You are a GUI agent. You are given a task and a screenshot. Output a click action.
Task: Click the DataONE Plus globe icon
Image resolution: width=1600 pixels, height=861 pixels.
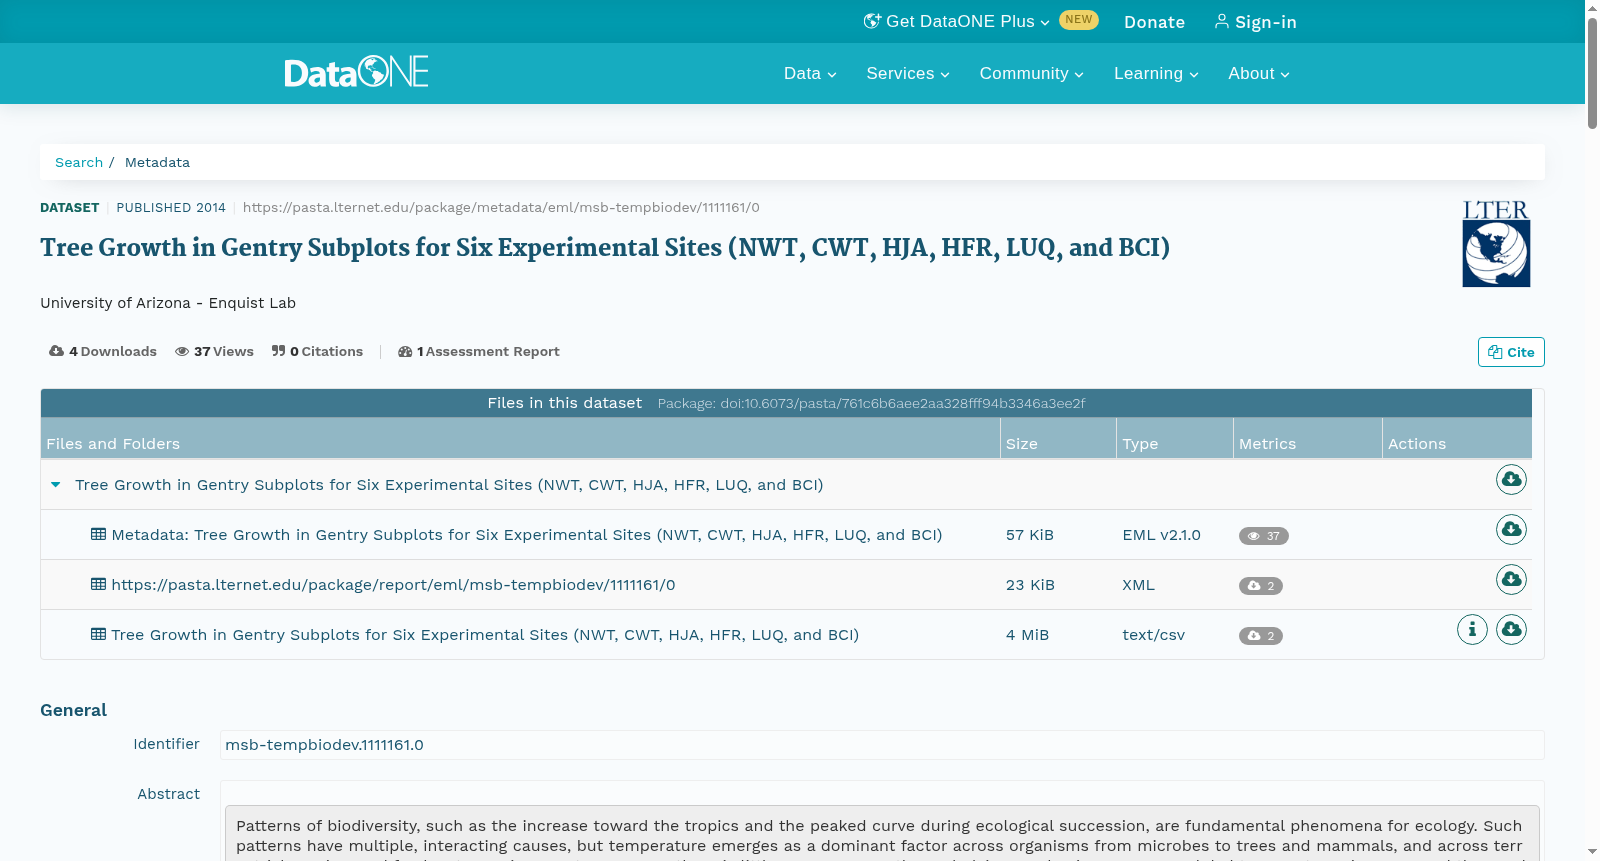(872, 21)
